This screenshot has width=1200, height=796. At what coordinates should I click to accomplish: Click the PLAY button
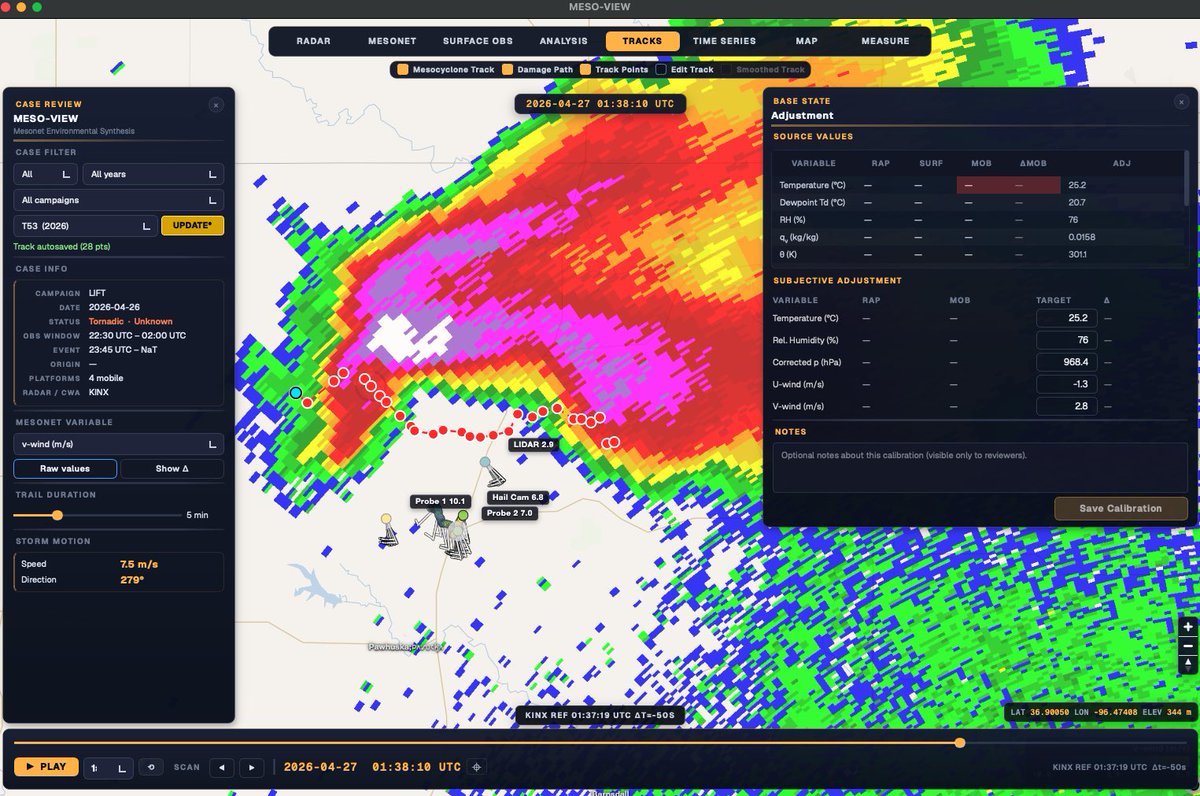pos(46,767)
